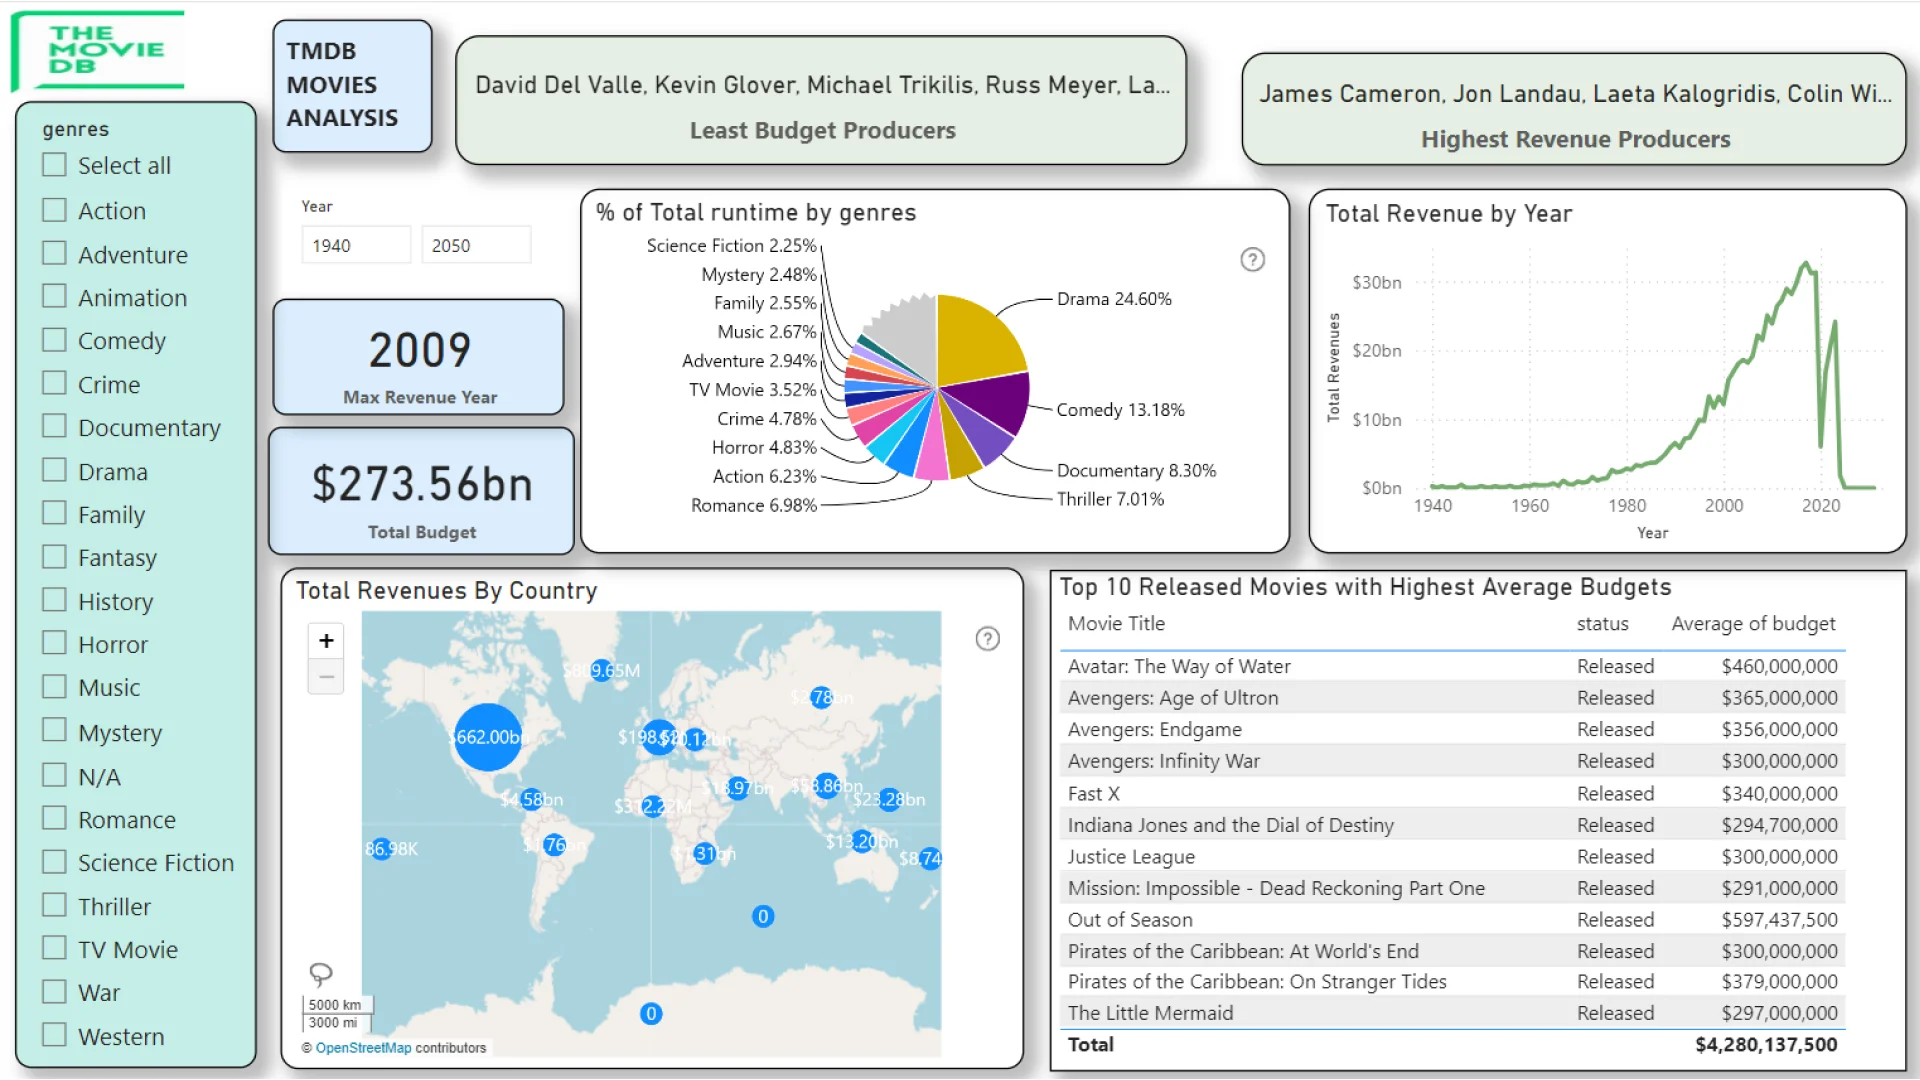
Task: Select the Fast X movie row
Action: pos(1452,794)
